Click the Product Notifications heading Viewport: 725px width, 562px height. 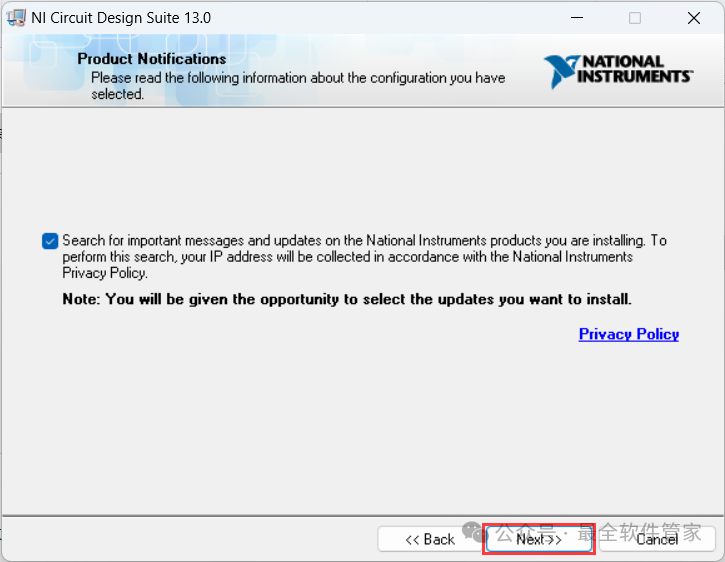(x=152, y=59)
